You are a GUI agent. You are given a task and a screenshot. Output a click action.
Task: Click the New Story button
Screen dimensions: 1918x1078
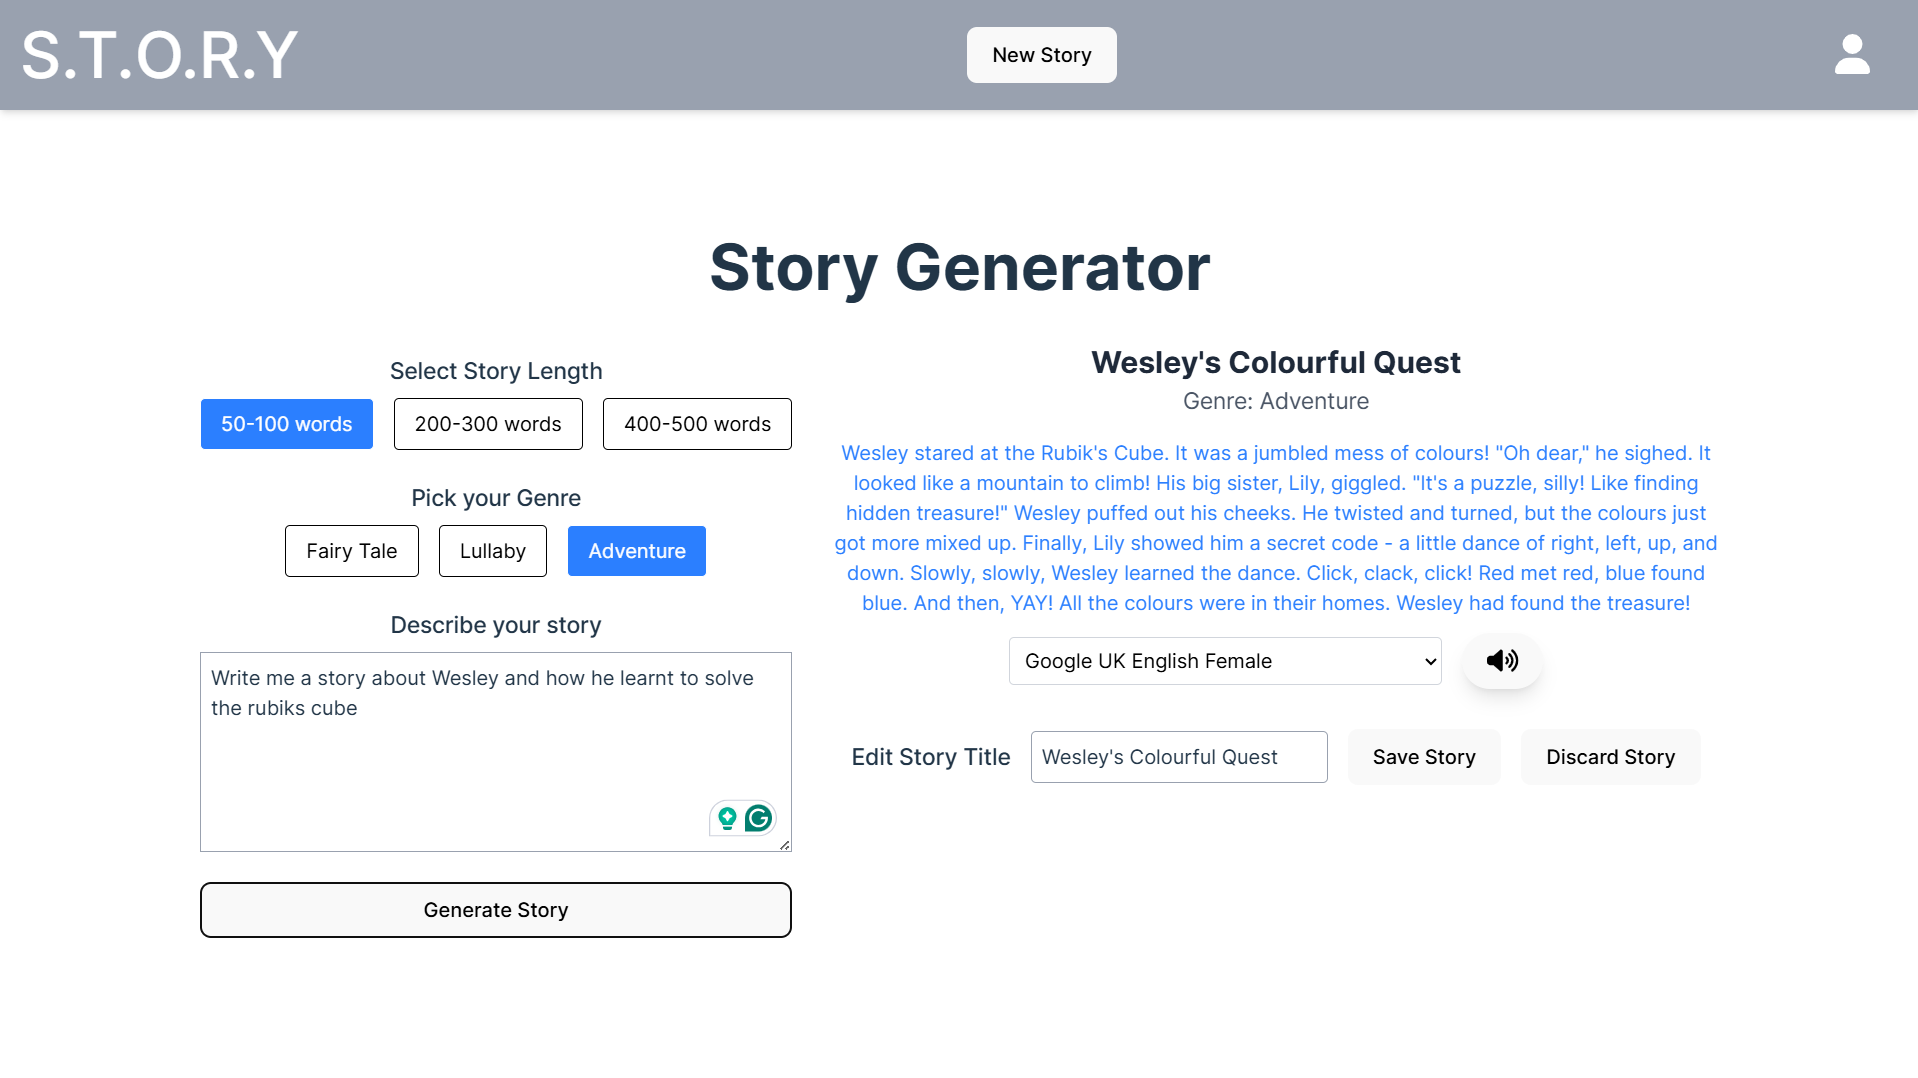[x=1041, y=55]
